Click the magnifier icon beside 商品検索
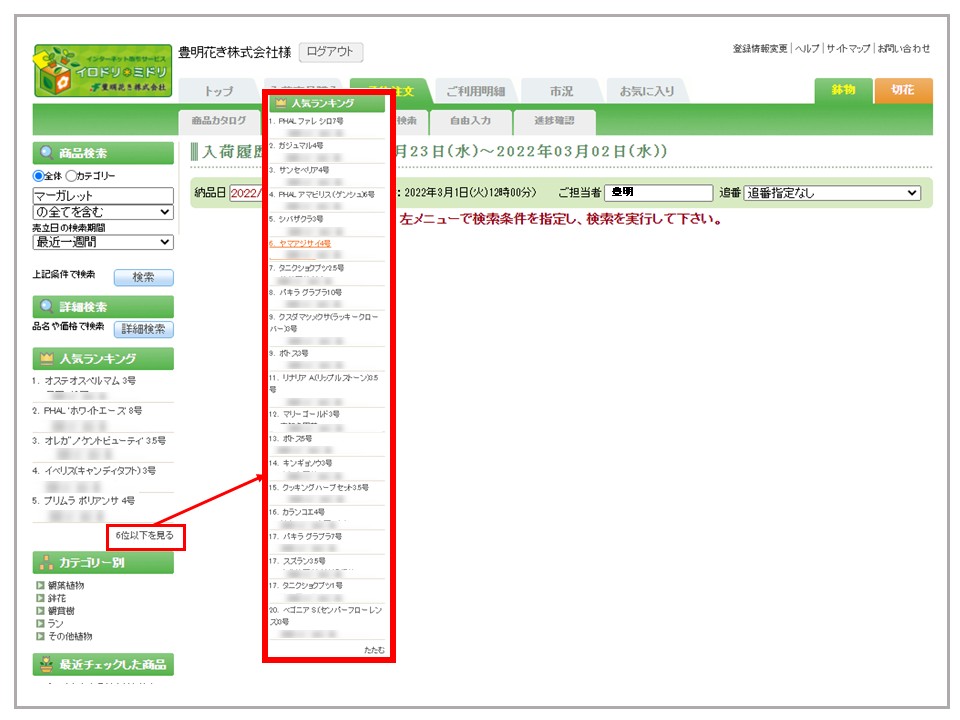The height and width of the screenshot is (720, 960). coord(46,153)
